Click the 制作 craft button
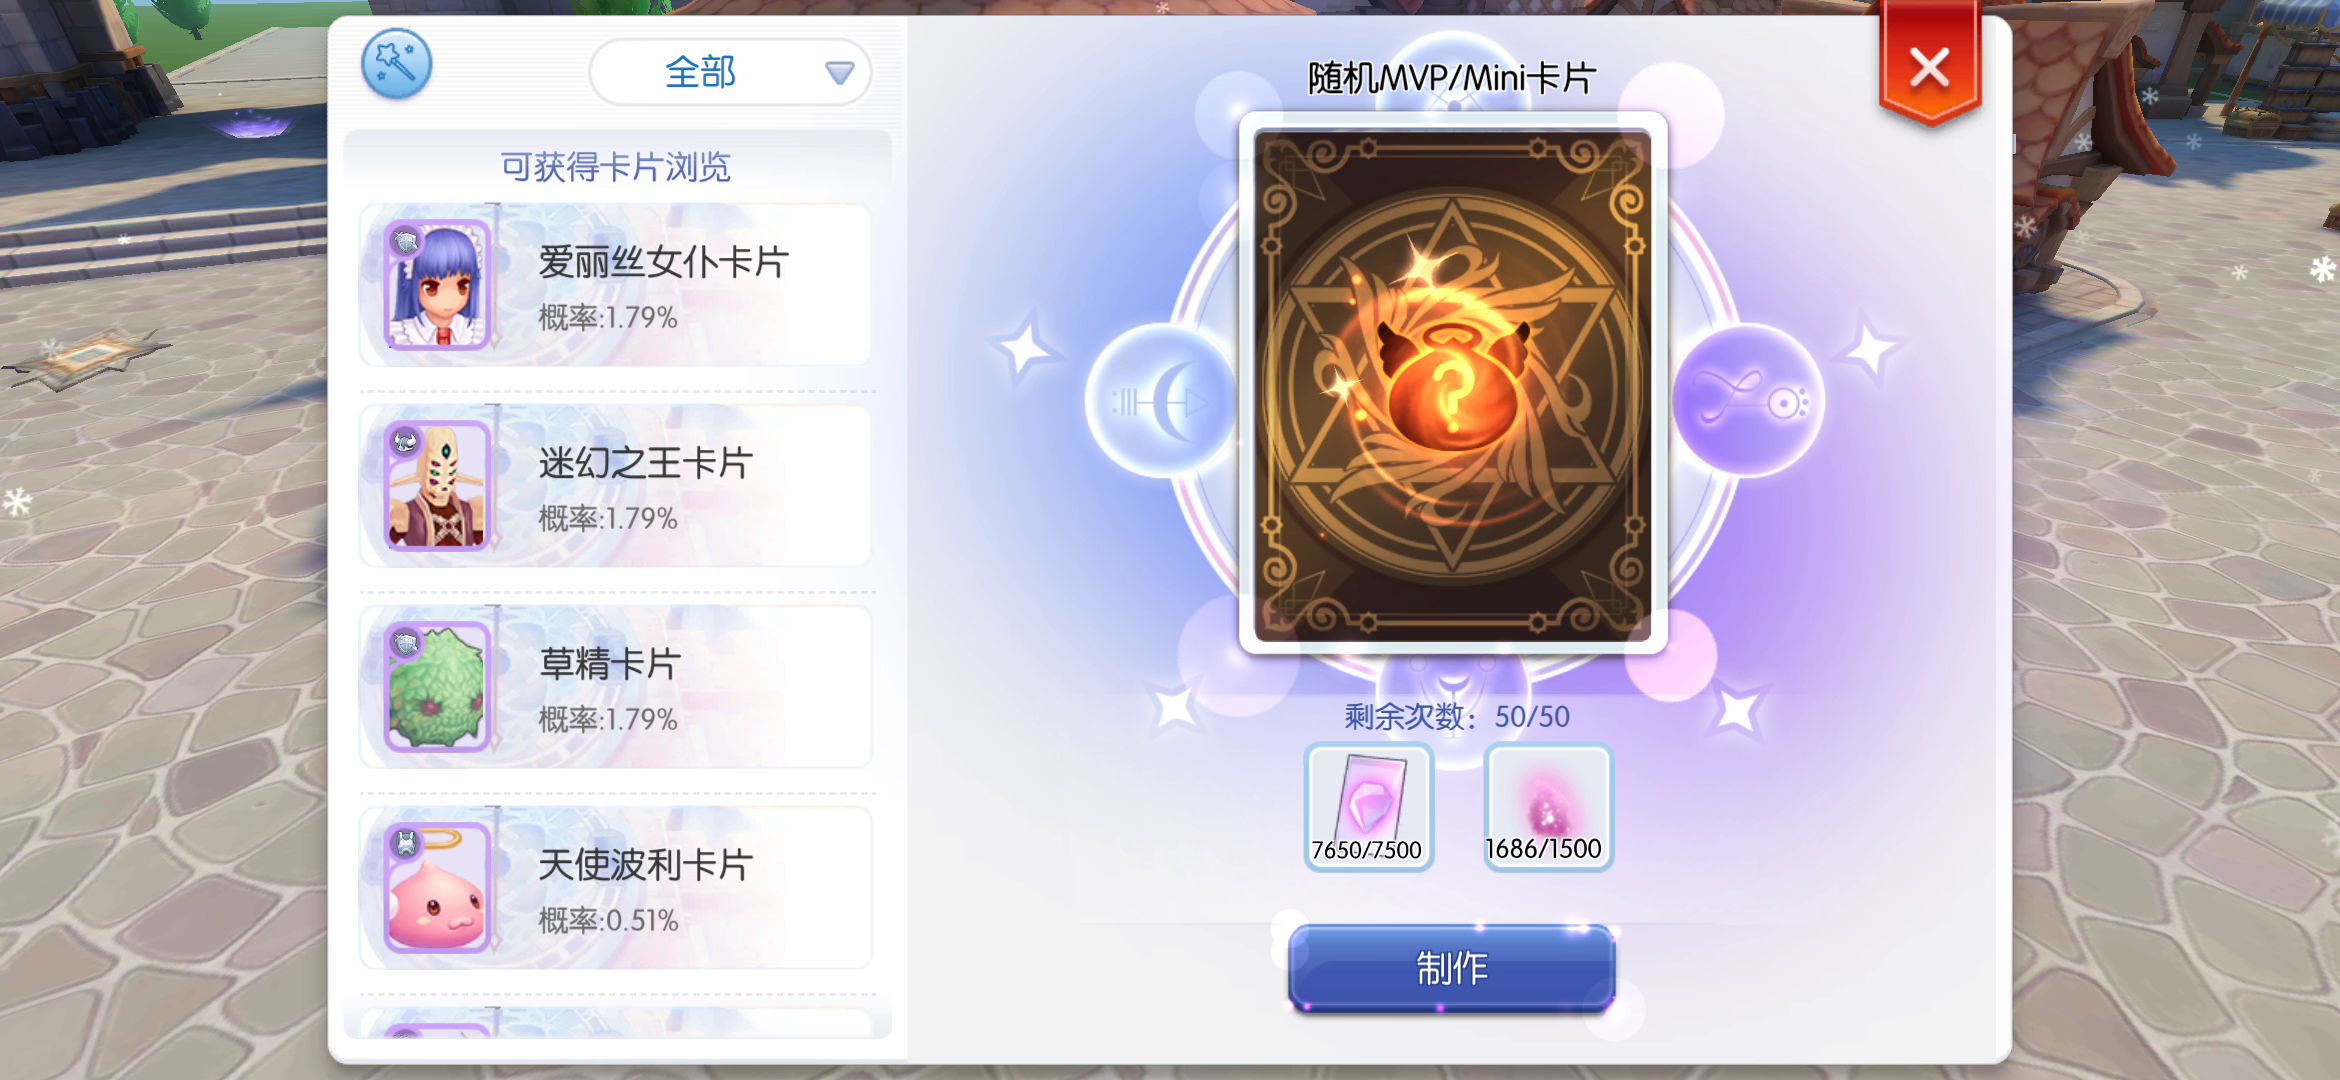Image resolution: width=2340 pixels, height=1080 pixels. point(1452,968)
